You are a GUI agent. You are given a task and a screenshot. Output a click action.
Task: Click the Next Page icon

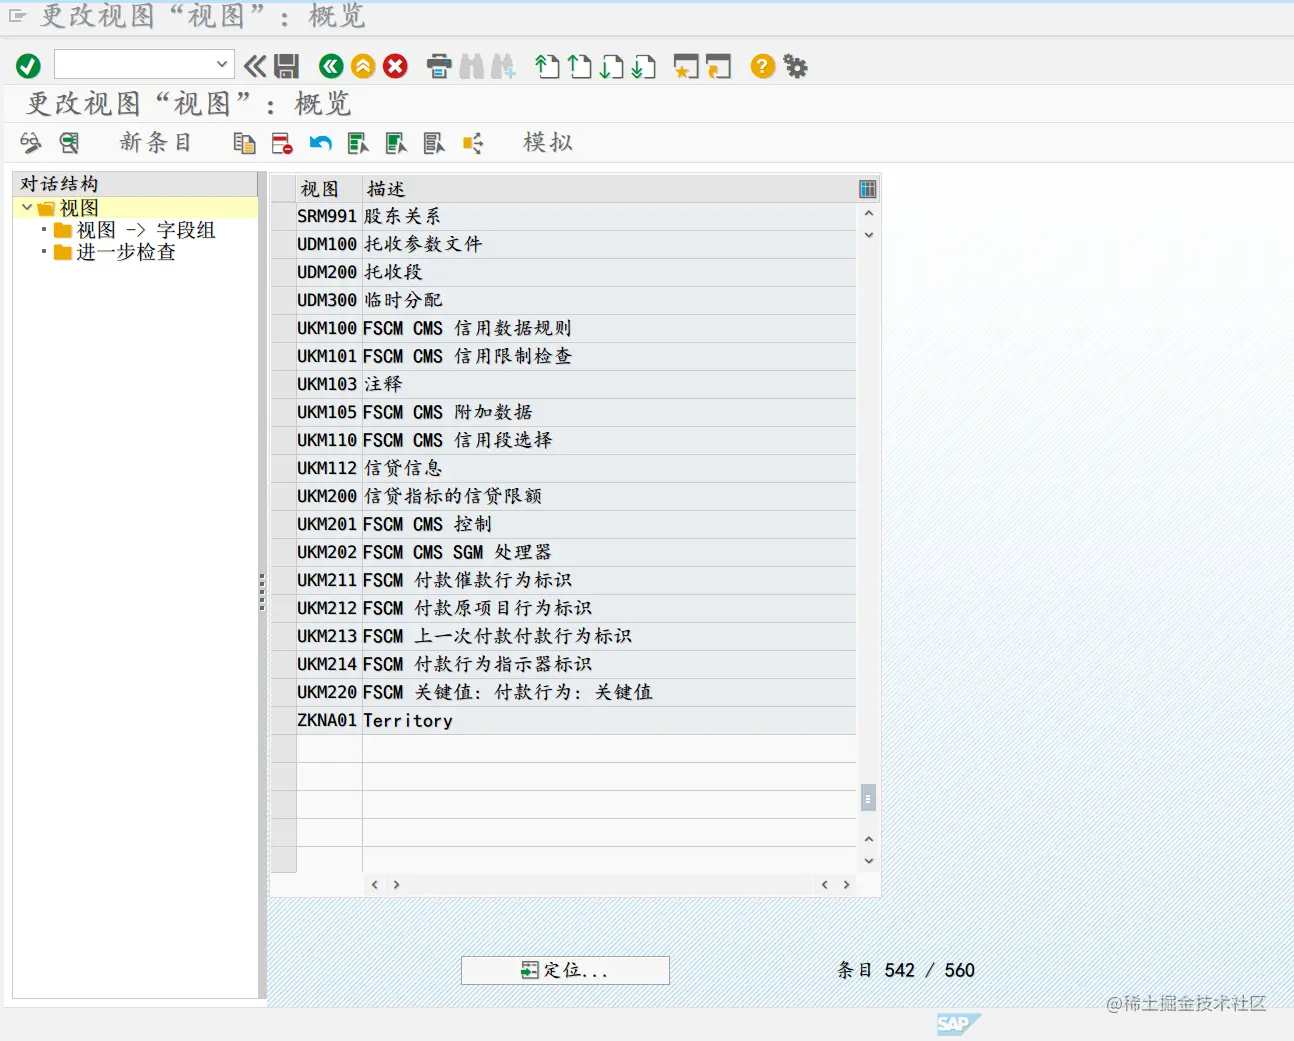click(611, 66)
